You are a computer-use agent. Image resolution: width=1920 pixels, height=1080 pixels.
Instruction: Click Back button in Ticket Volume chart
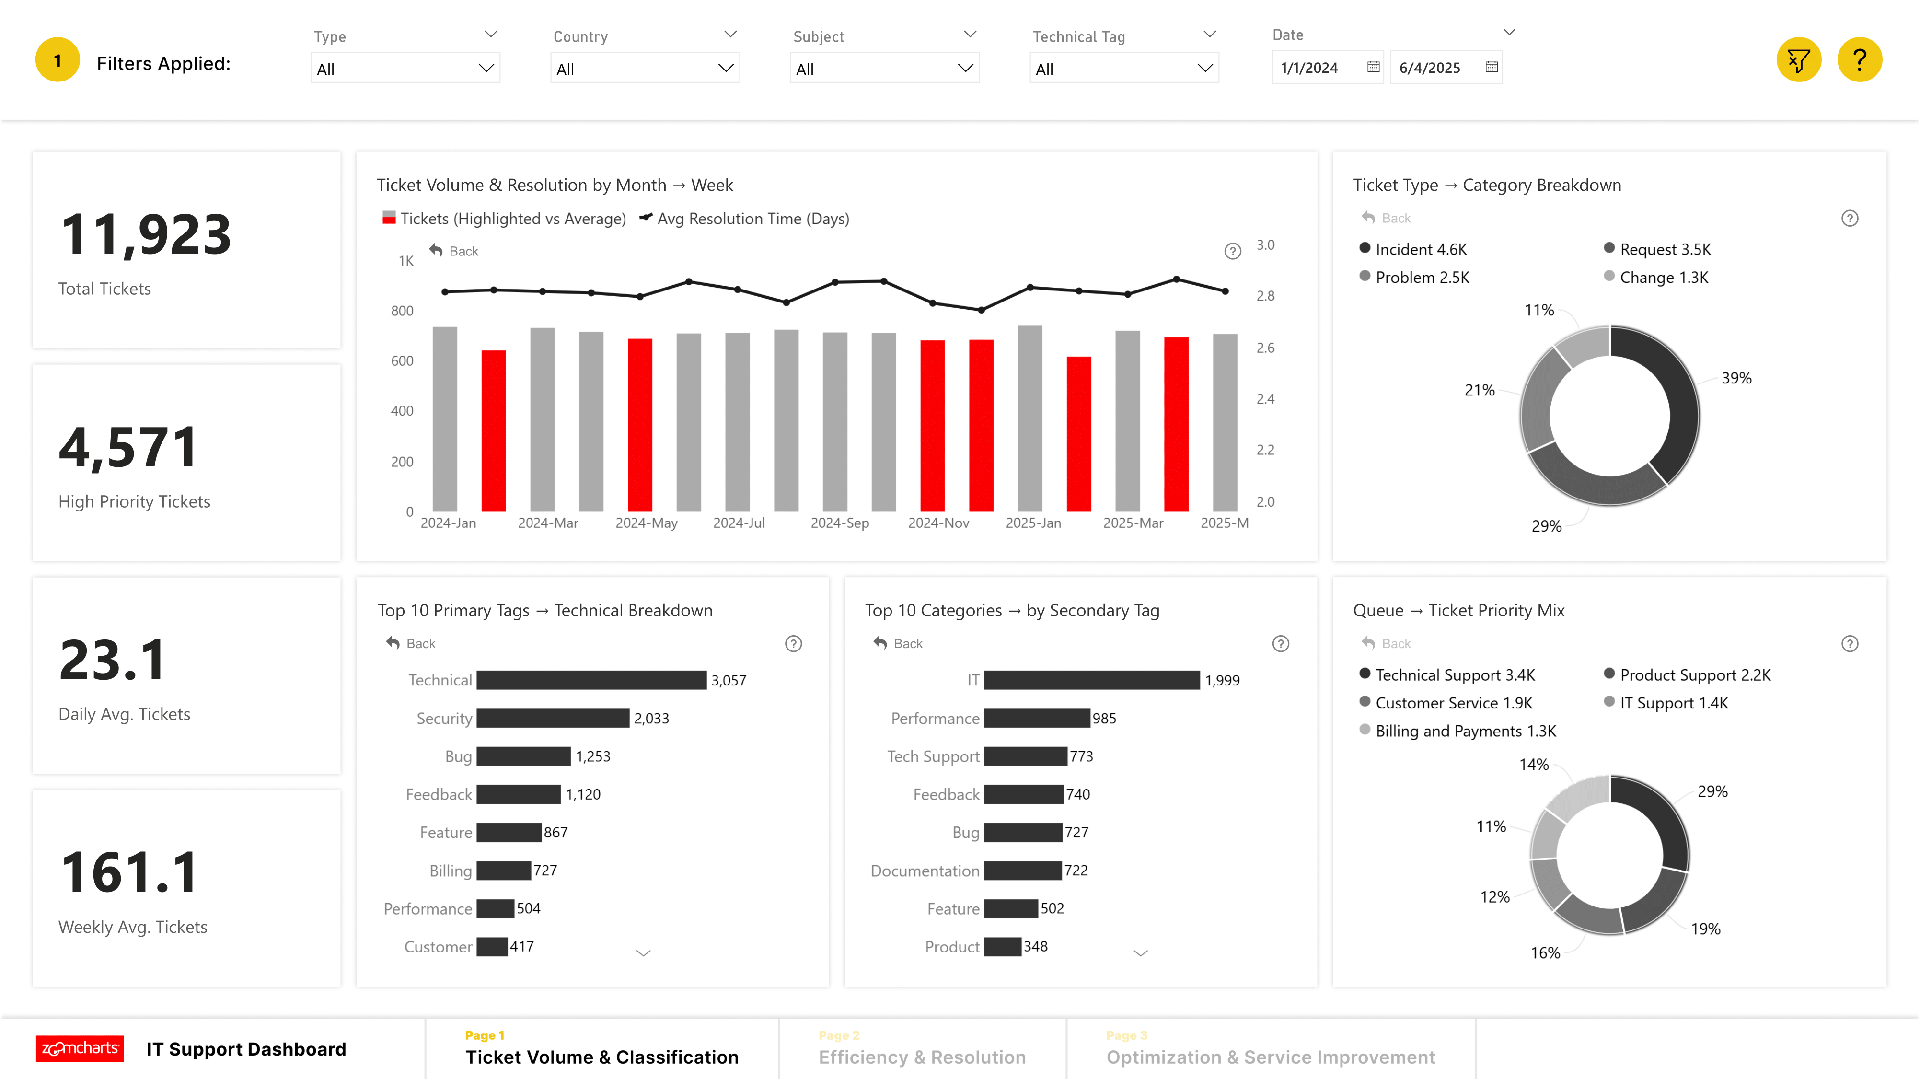tap(454, 251)
